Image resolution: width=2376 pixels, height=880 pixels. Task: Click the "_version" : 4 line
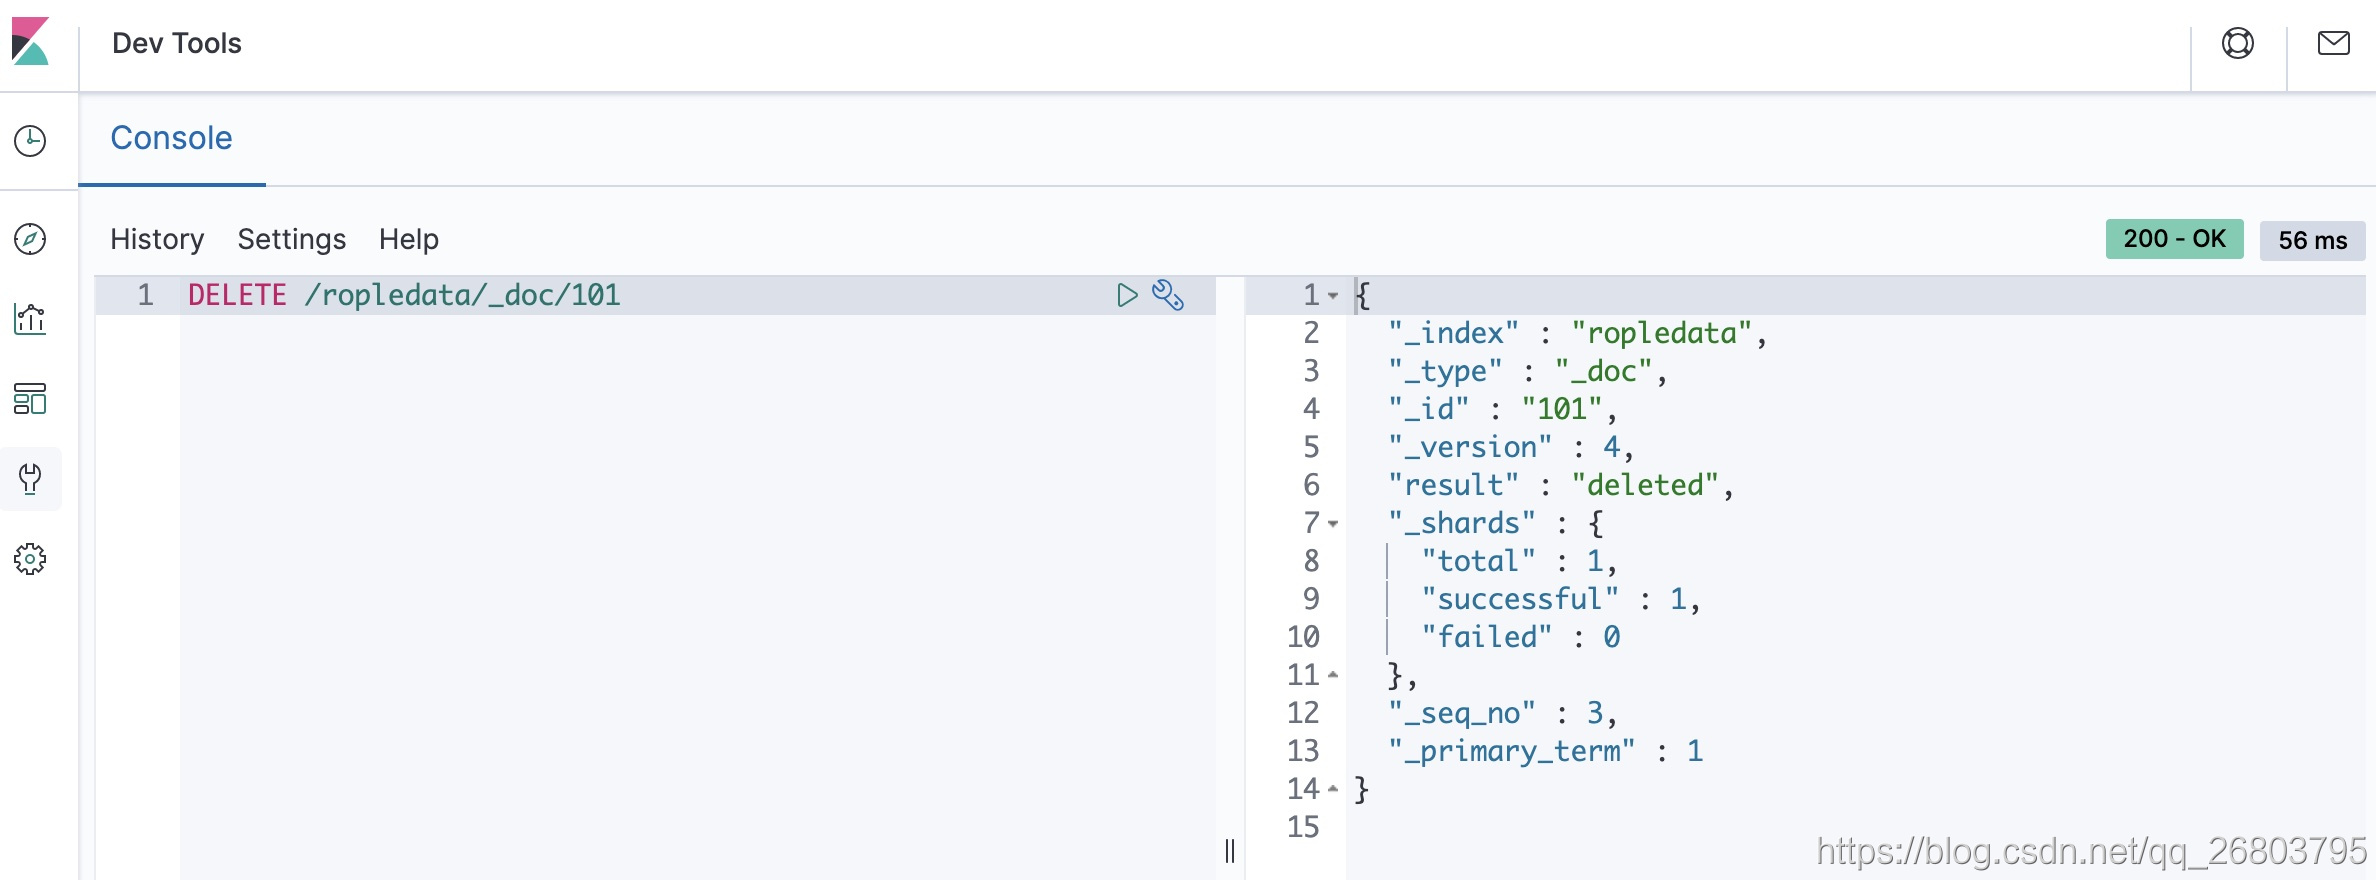(1510, 447)
